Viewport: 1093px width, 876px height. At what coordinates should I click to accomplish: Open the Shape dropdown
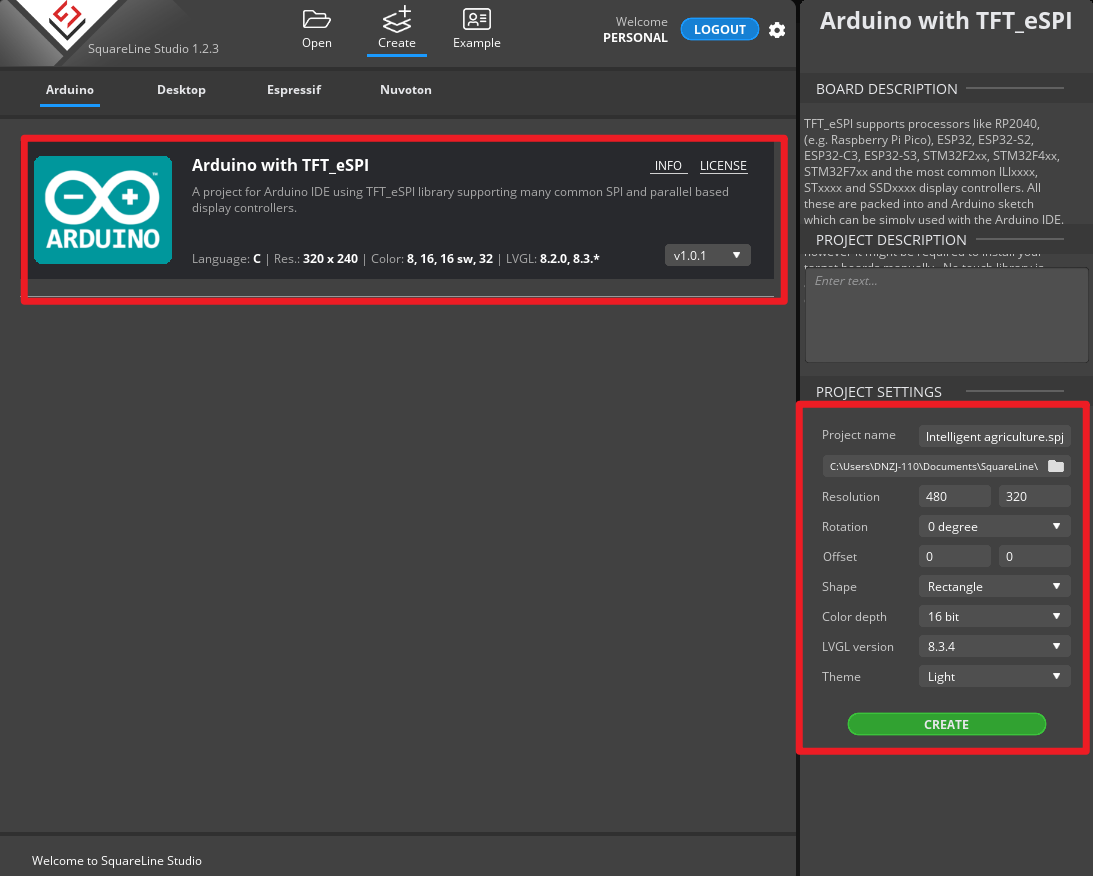(995, 587)
